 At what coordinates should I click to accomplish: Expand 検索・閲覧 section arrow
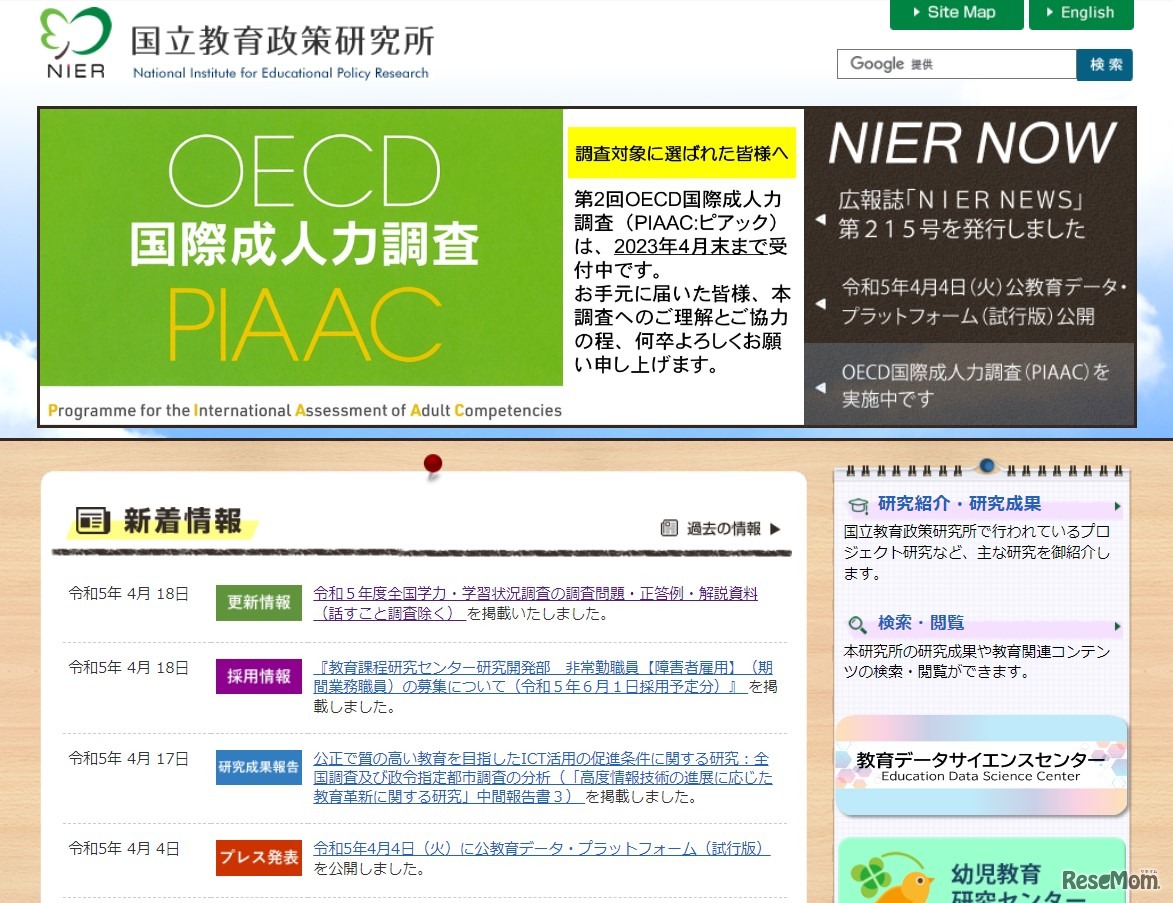tap(1117, 626)
